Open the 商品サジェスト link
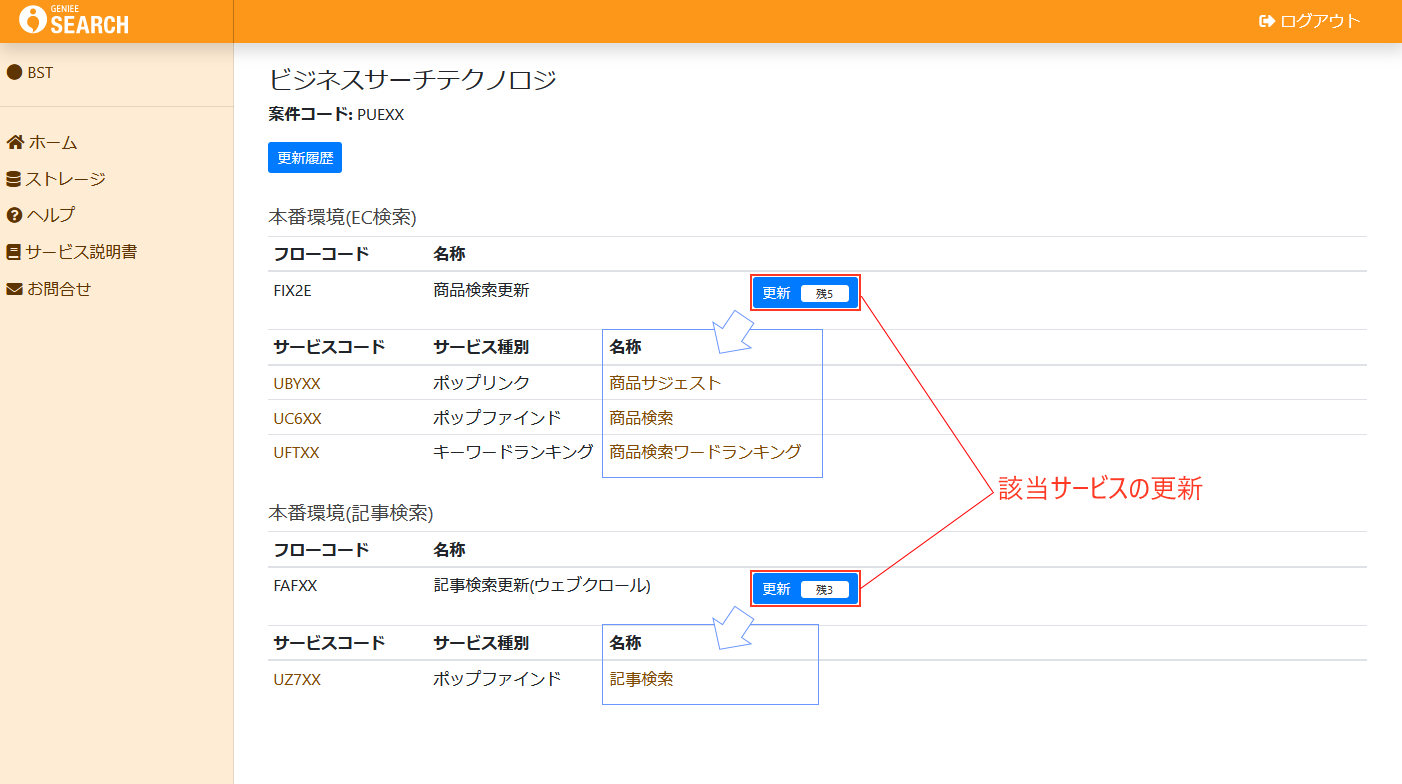The width and height of the screenshot is (1402, 784). click(665, 383)
